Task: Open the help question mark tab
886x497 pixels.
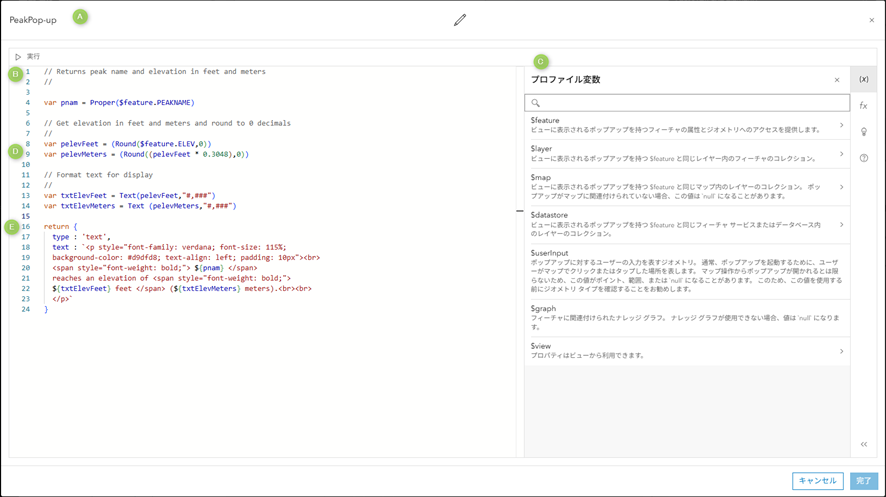Action: click(863, 158)
